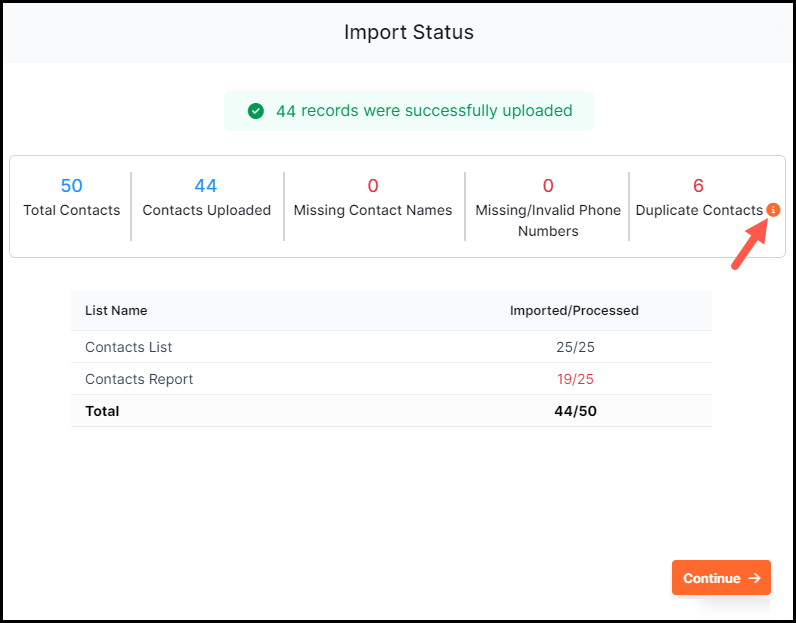The width and height of the screenshot is (796, 623).
Task: Click the red 19/25 value
Action: 575,379
